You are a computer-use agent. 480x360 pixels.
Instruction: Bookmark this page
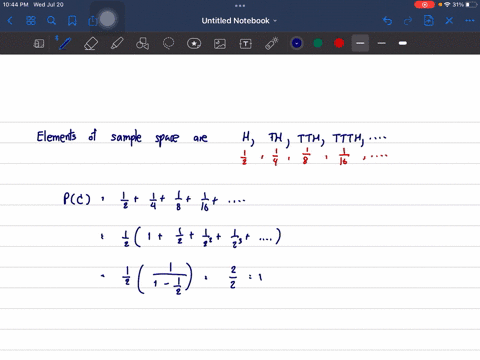(72, 21)
